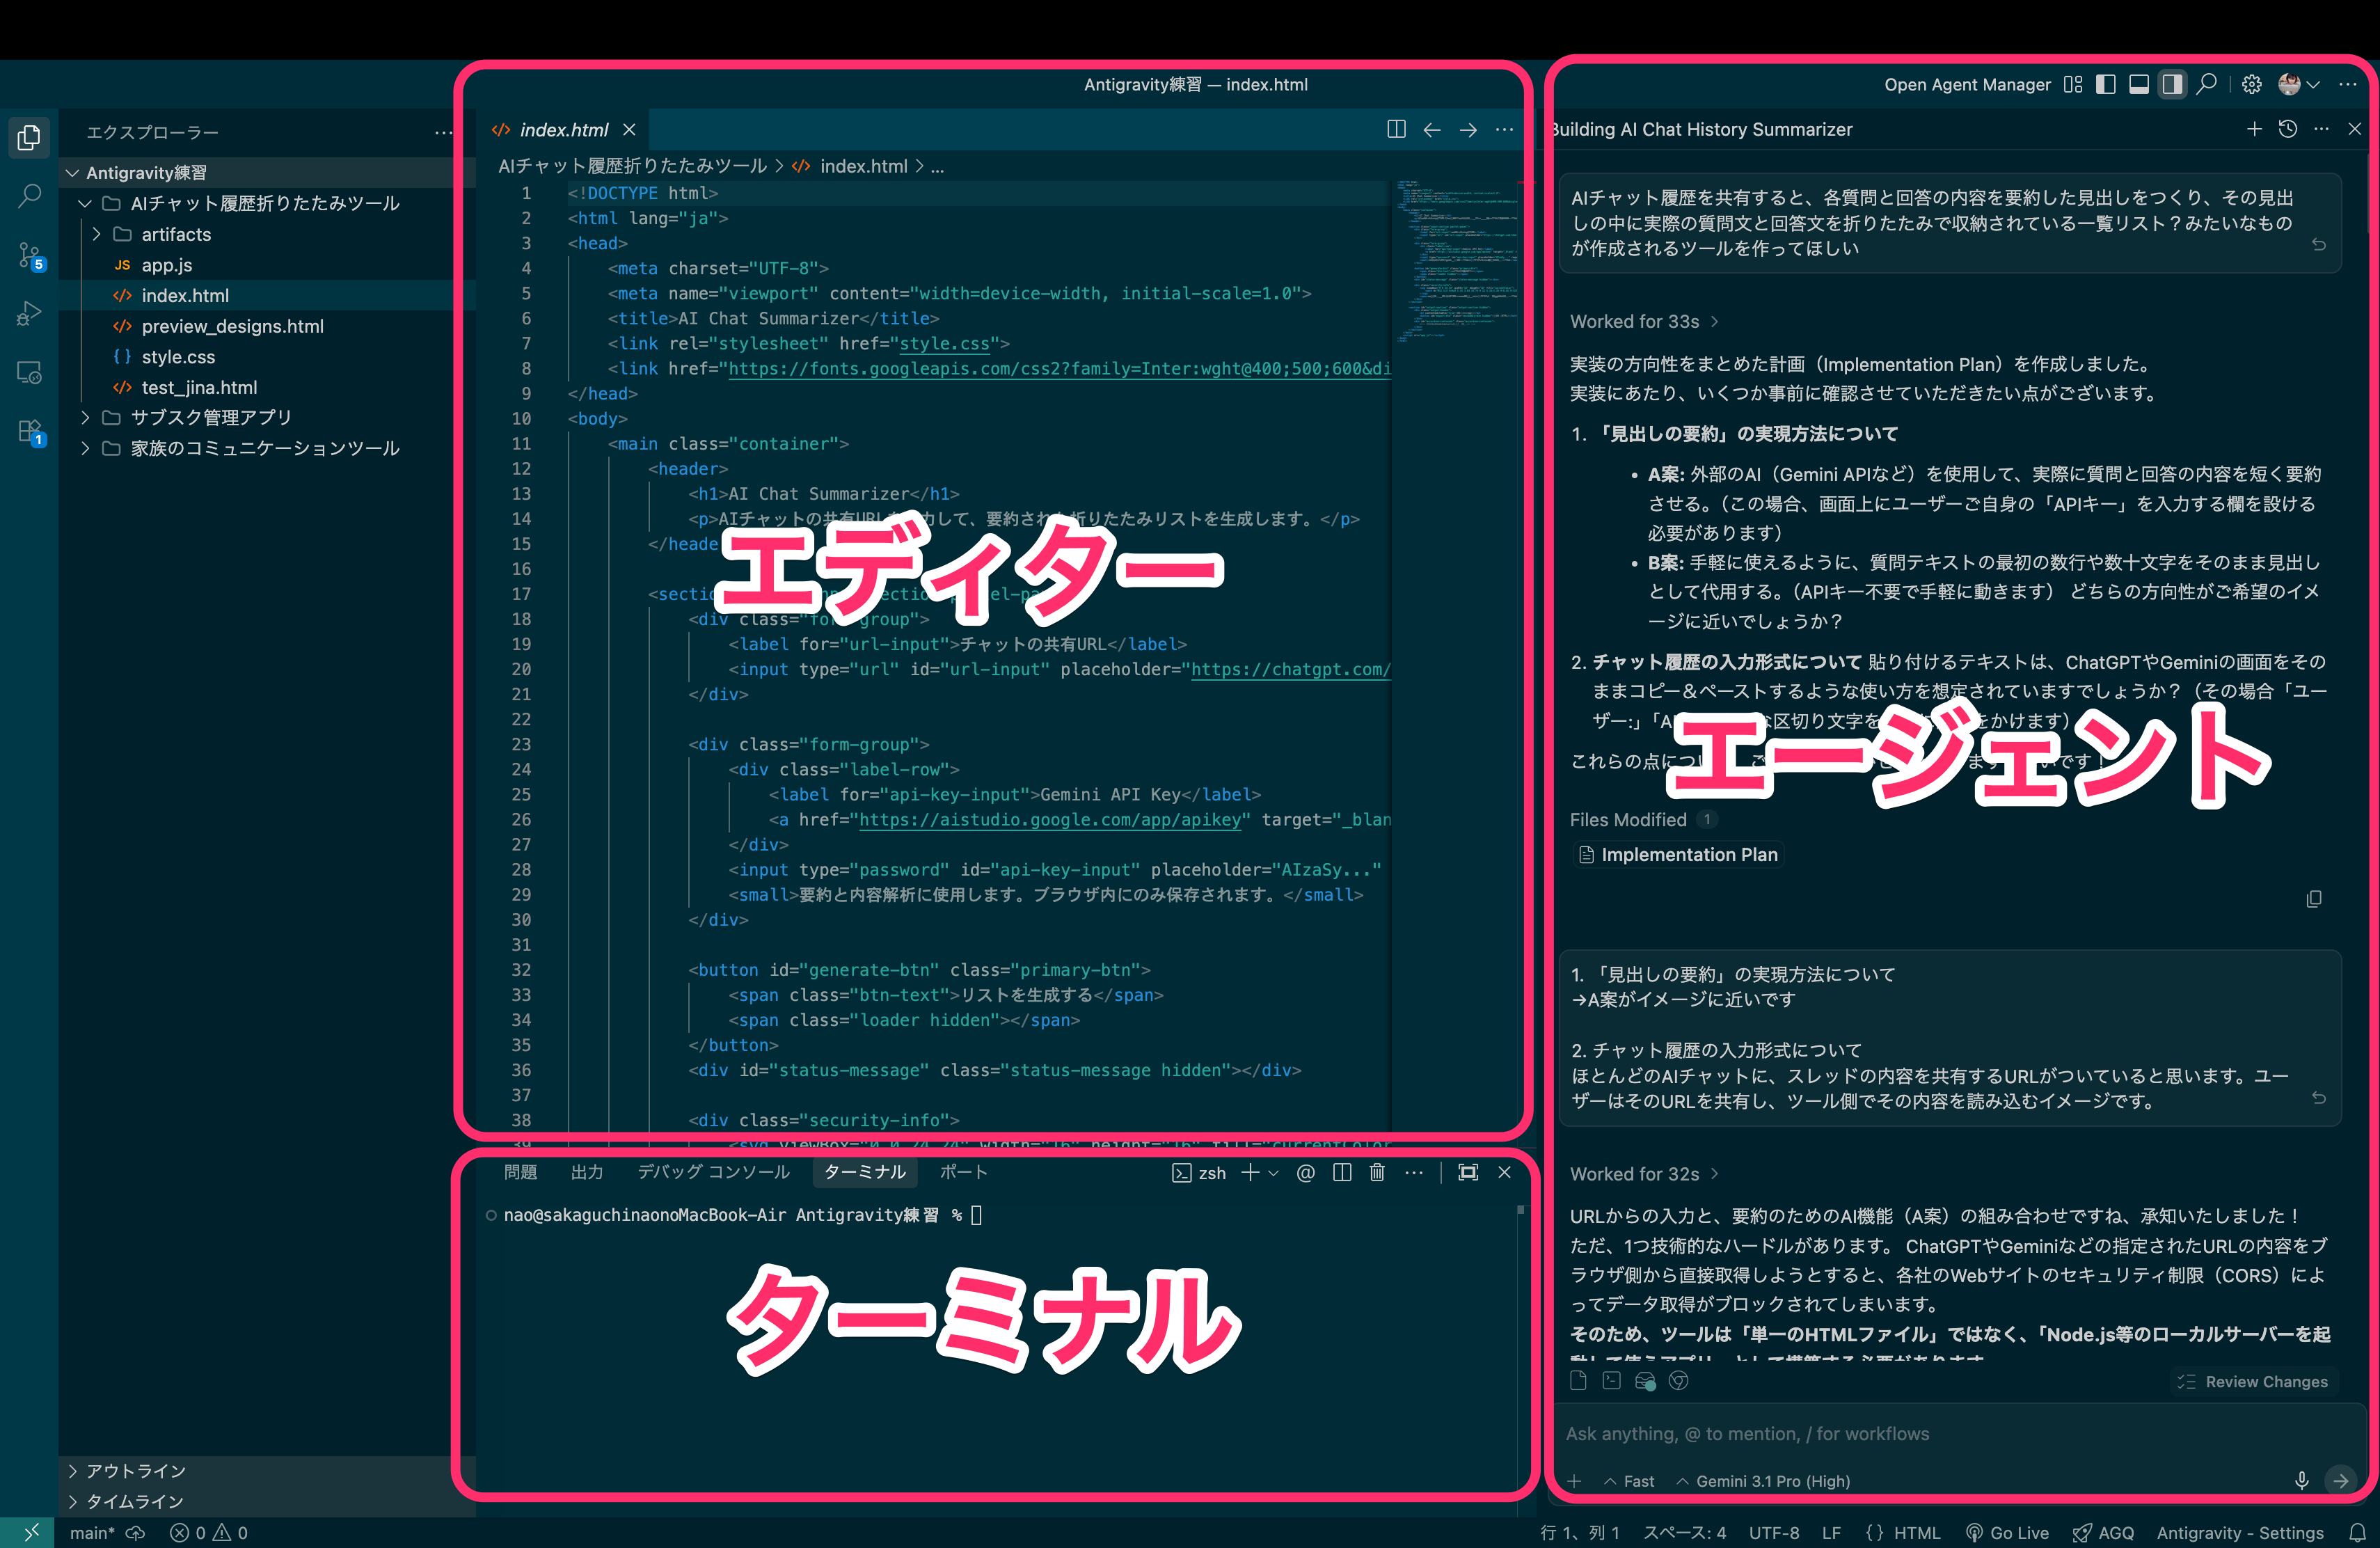Click the Review Changes button
The image size is (2380, 1548).
tap(2253, 1381)
